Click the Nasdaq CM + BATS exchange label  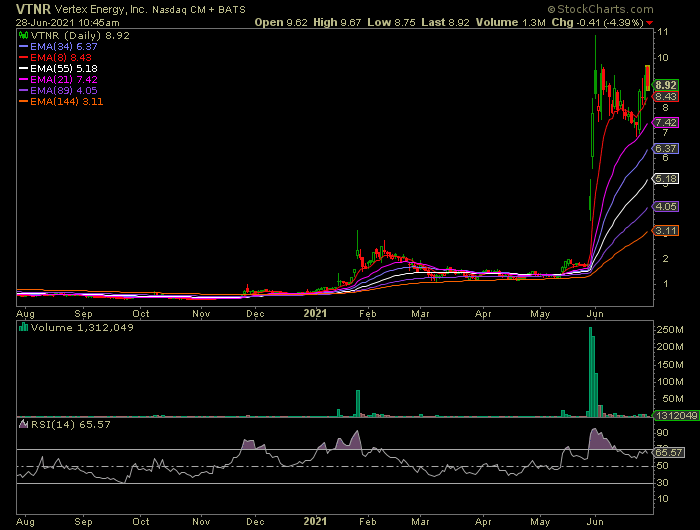click(199, 10)
